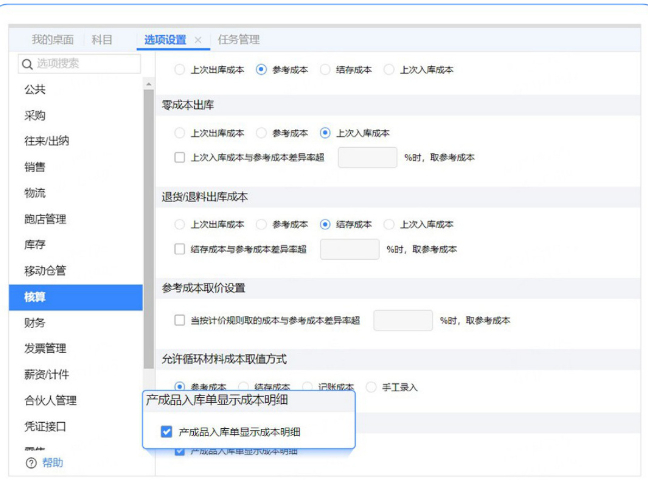648x480 pixels.
Task: Open the 科目 tab
Action: click(102, 40)
